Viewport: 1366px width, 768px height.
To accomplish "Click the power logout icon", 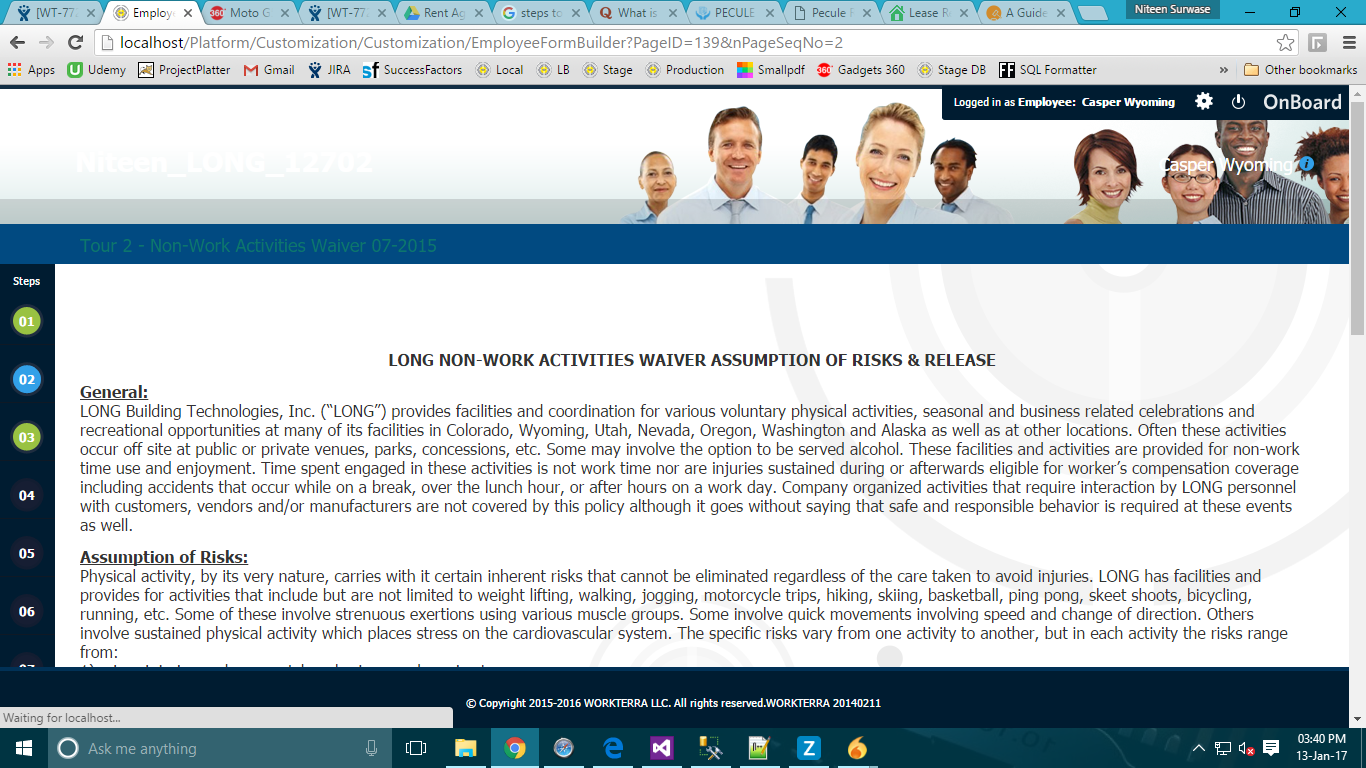I will click(1238, 102).
